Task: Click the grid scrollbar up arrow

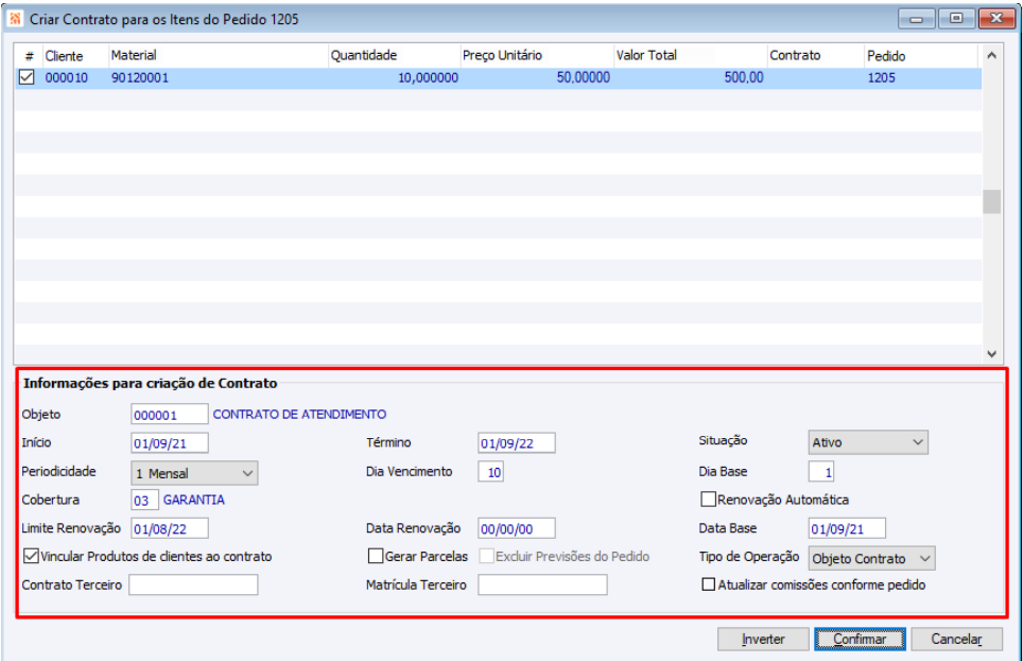Action: point(991,56)
